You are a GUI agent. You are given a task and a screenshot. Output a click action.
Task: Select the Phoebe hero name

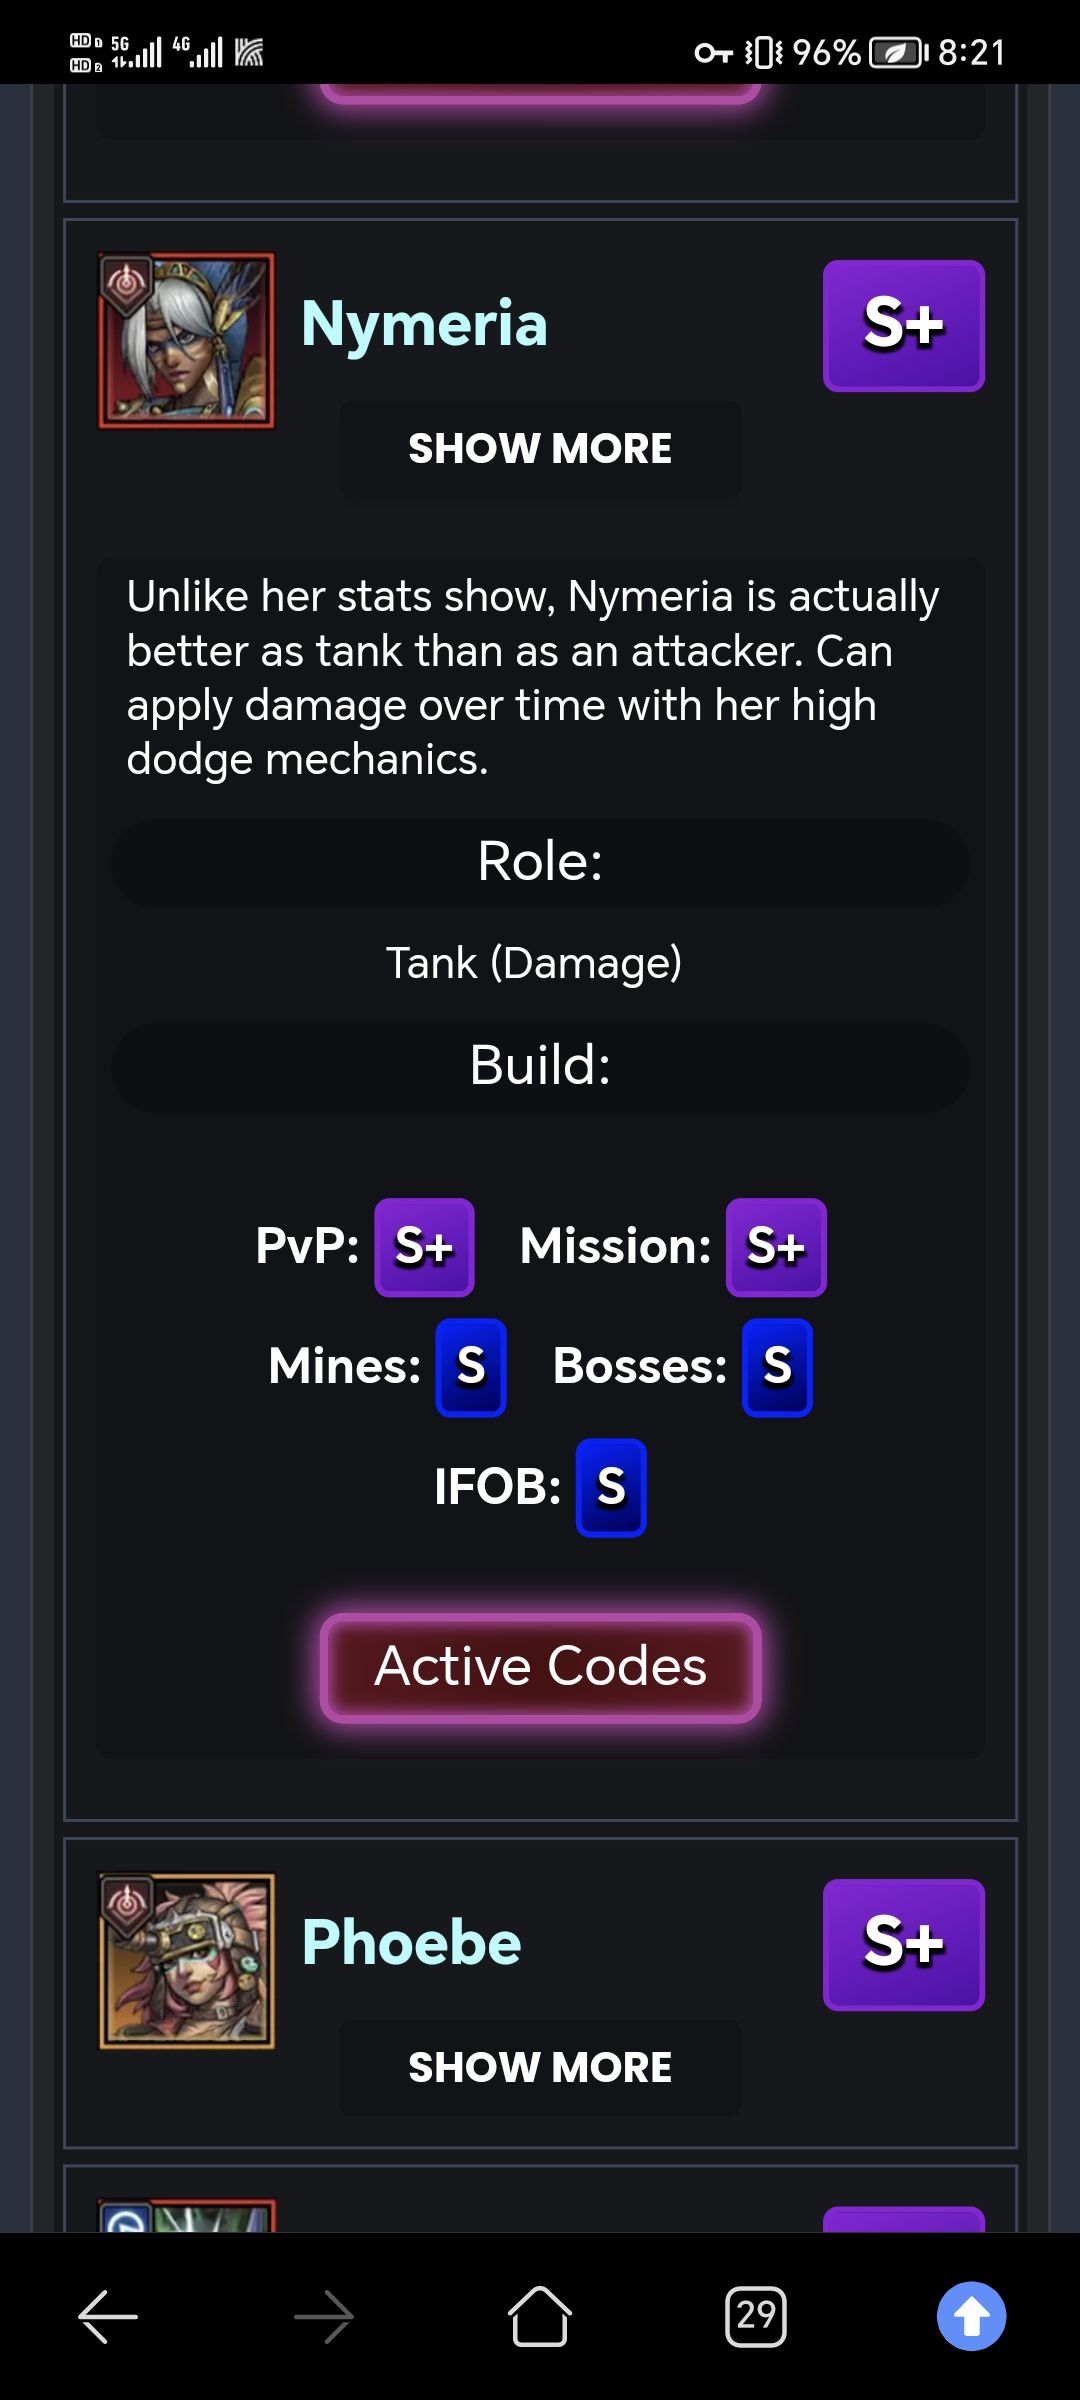pyautogui.click(x=411, y=1943)
